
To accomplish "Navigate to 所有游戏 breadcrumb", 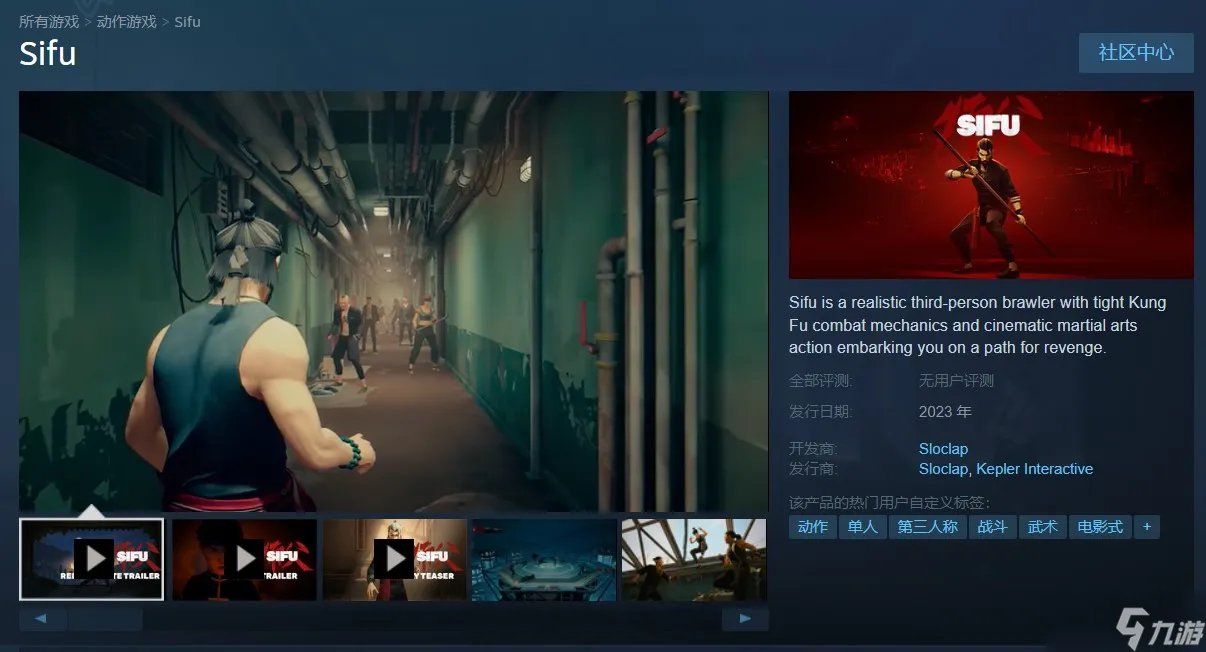I will pos(46,20).
